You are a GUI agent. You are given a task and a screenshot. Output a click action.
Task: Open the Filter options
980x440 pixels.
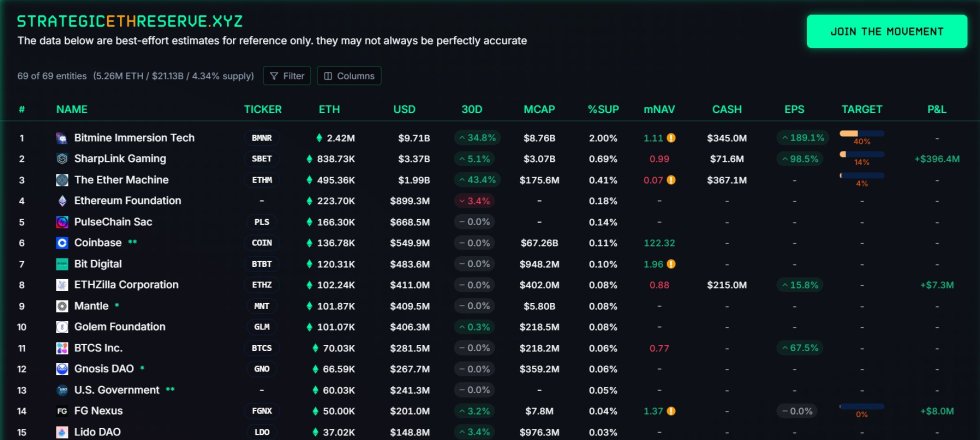tap(286, 76)
